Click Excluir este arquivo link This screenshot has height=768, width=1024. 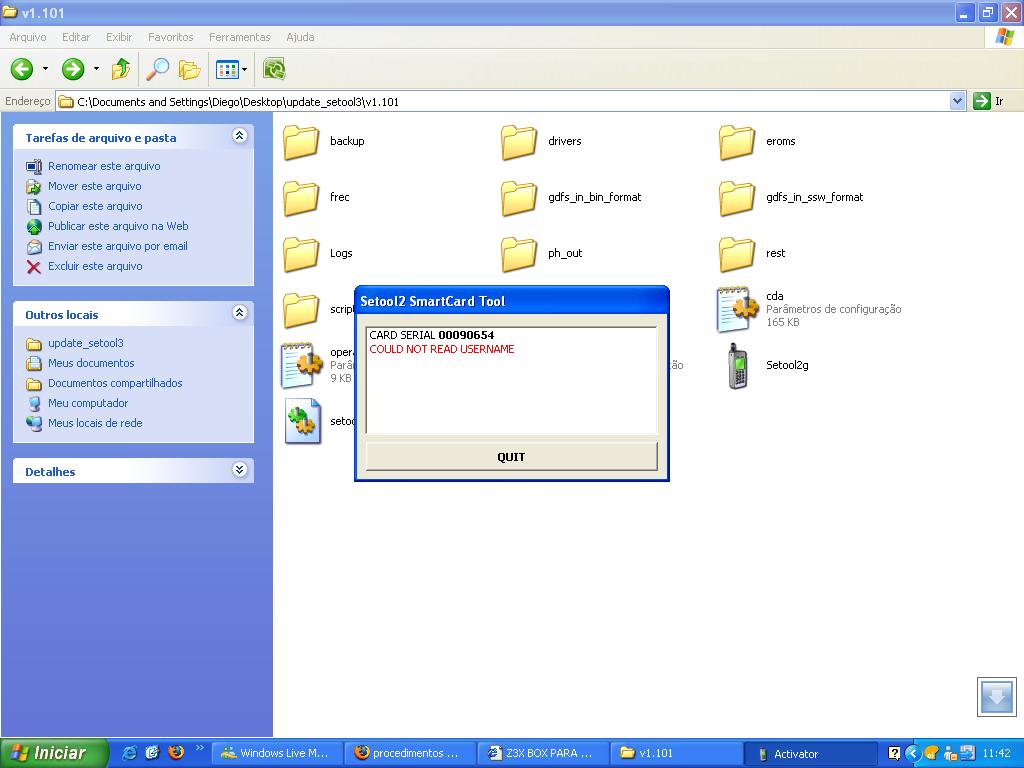95,266
